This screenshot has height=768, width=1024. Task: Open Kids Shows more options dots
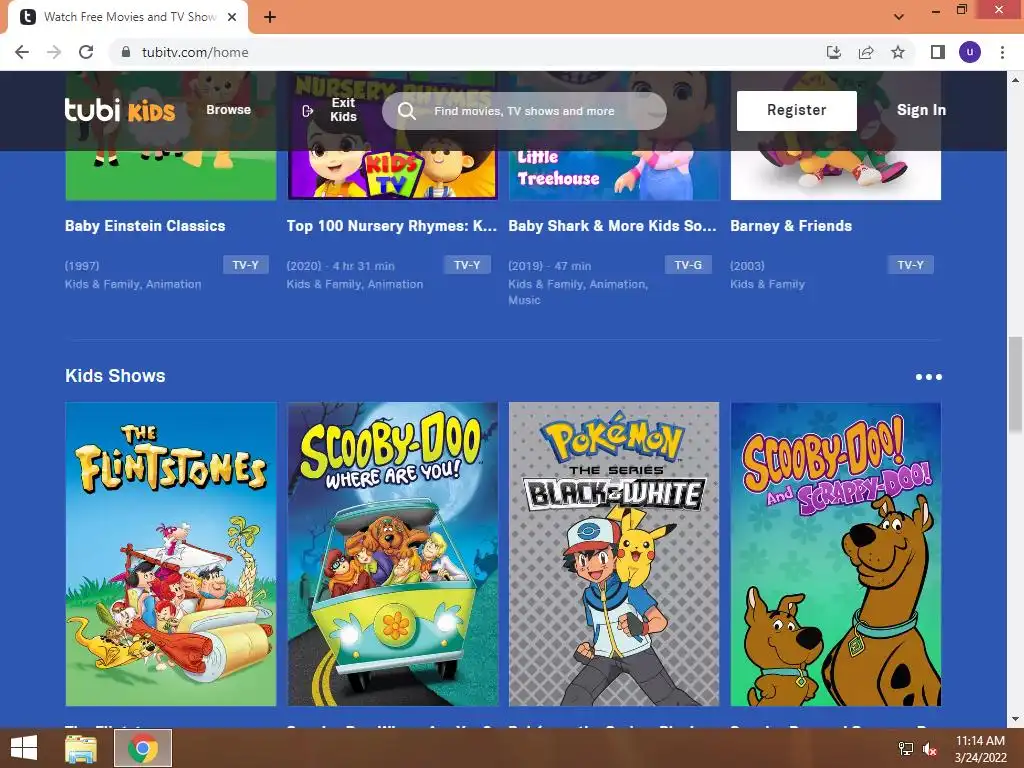point(929,377)
